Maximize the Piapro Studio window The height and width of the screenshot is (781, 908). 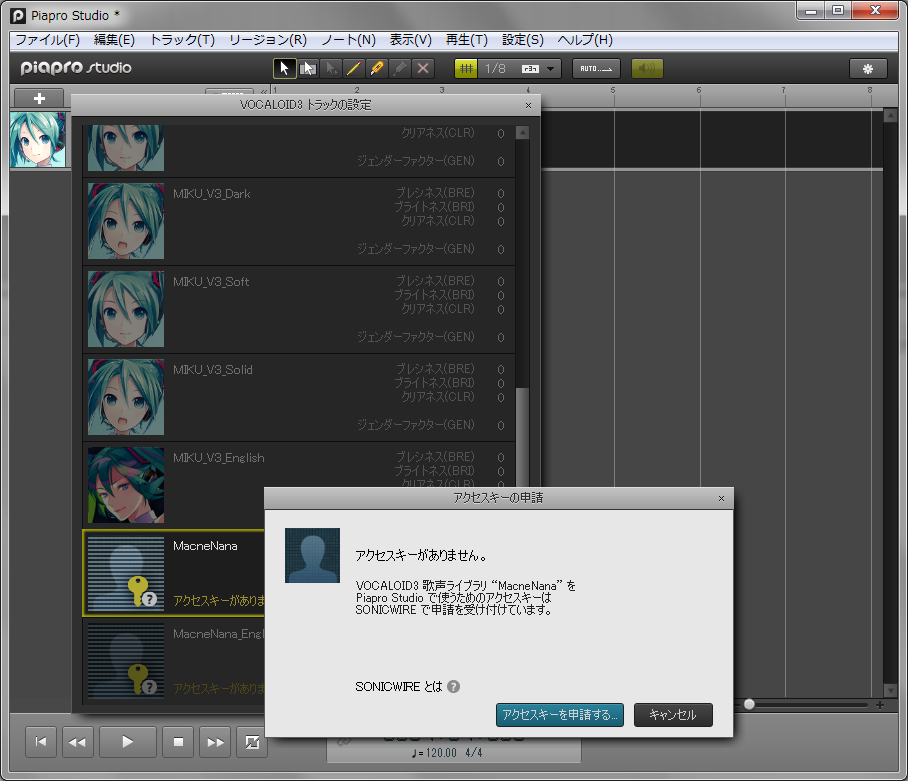[839, 10]
